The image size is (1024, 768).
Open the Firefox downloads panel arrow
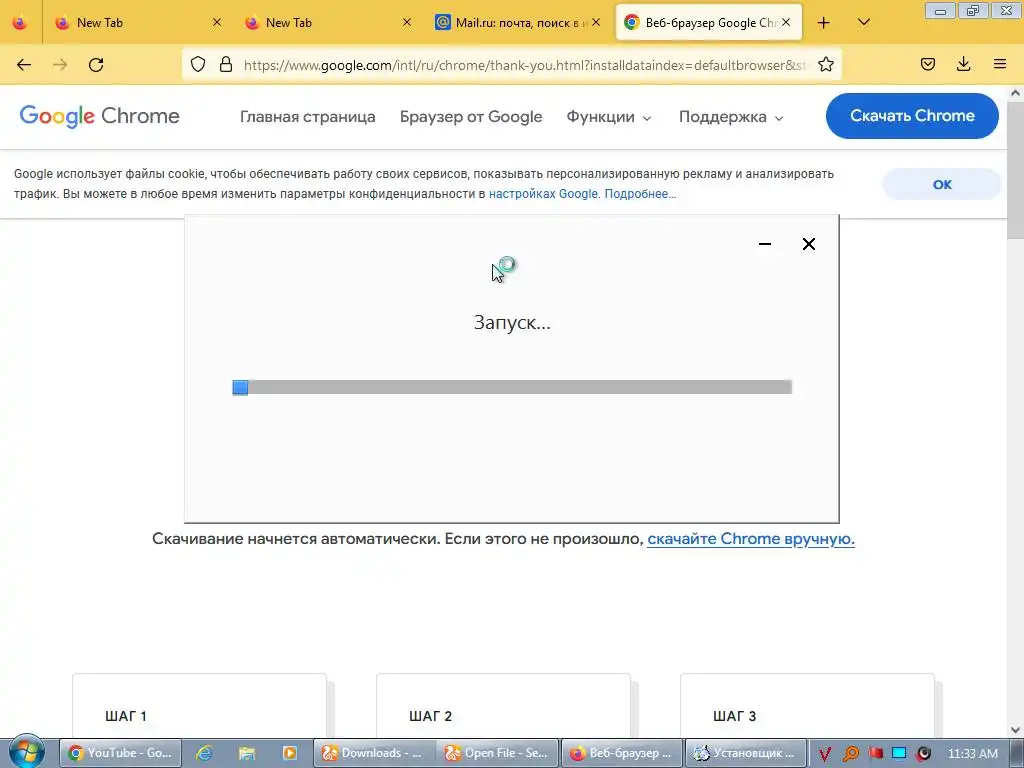click(963, 64)
